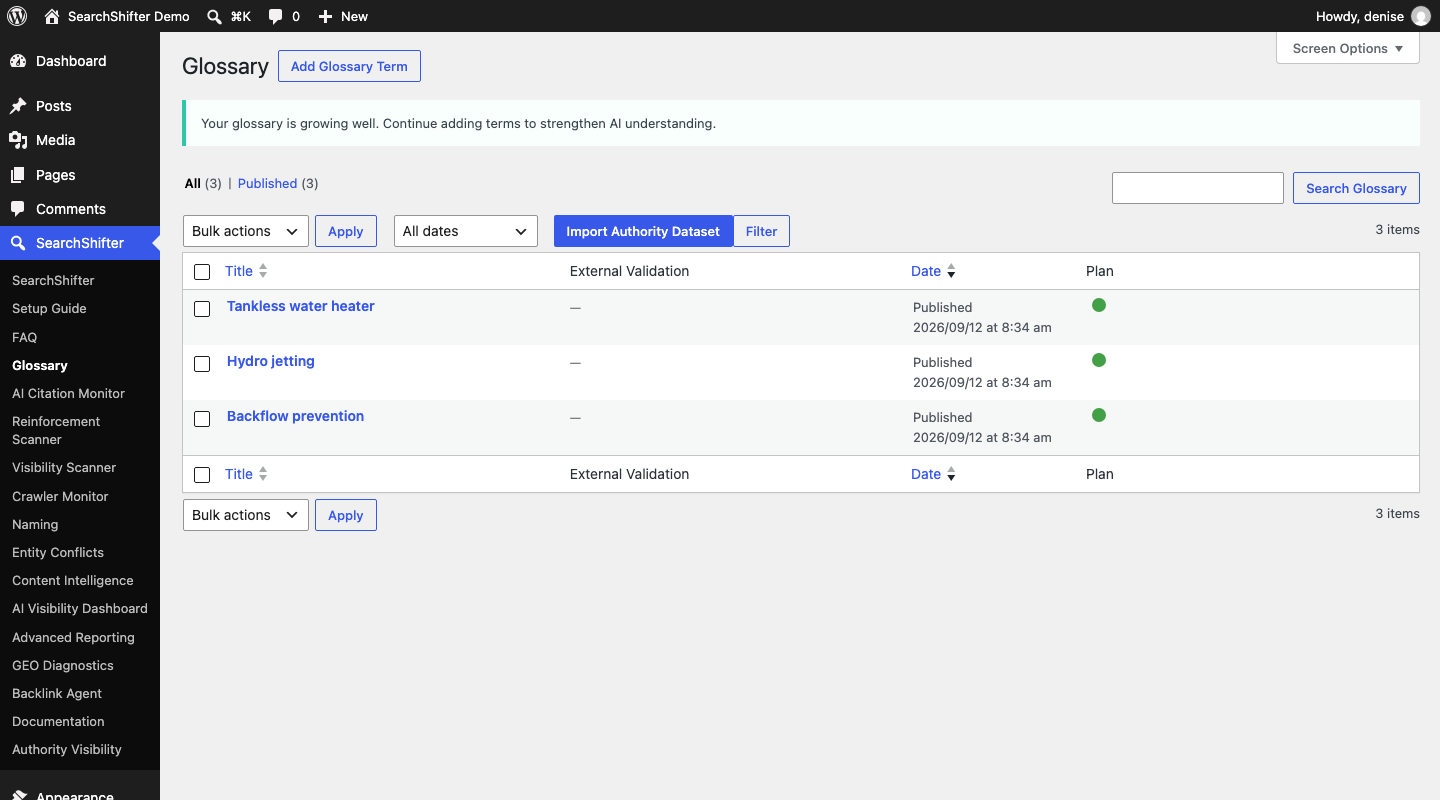The image size is (1440, 800).
Task: Filter by Published terms link
Action: click(267, 183)
